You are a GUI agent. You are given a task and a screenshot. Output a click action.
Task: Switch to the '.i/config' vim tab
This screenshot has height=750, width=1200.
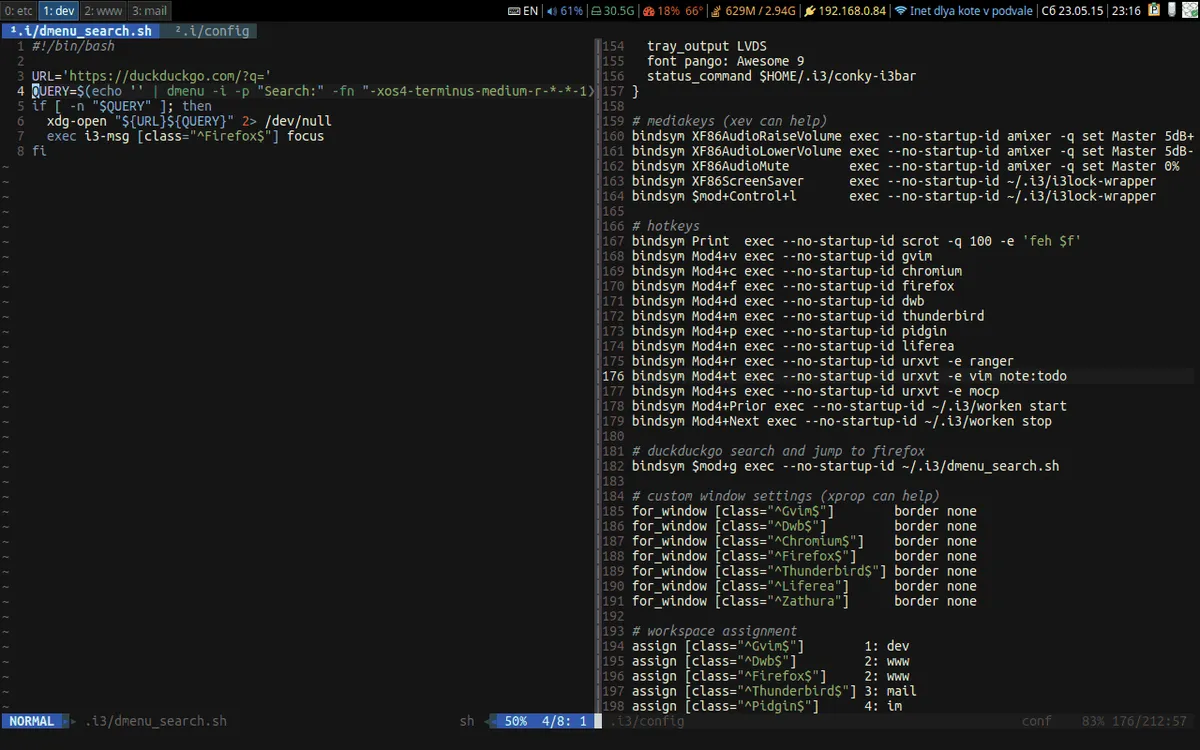[x=213, y=30]
